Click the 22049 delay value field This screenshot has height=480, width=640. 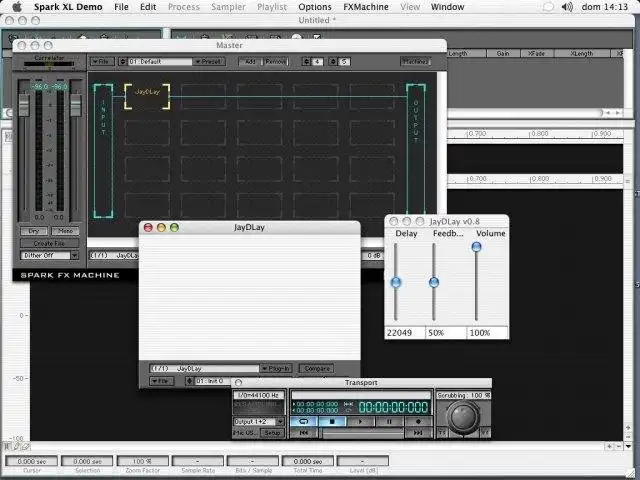tap(405, 333)
